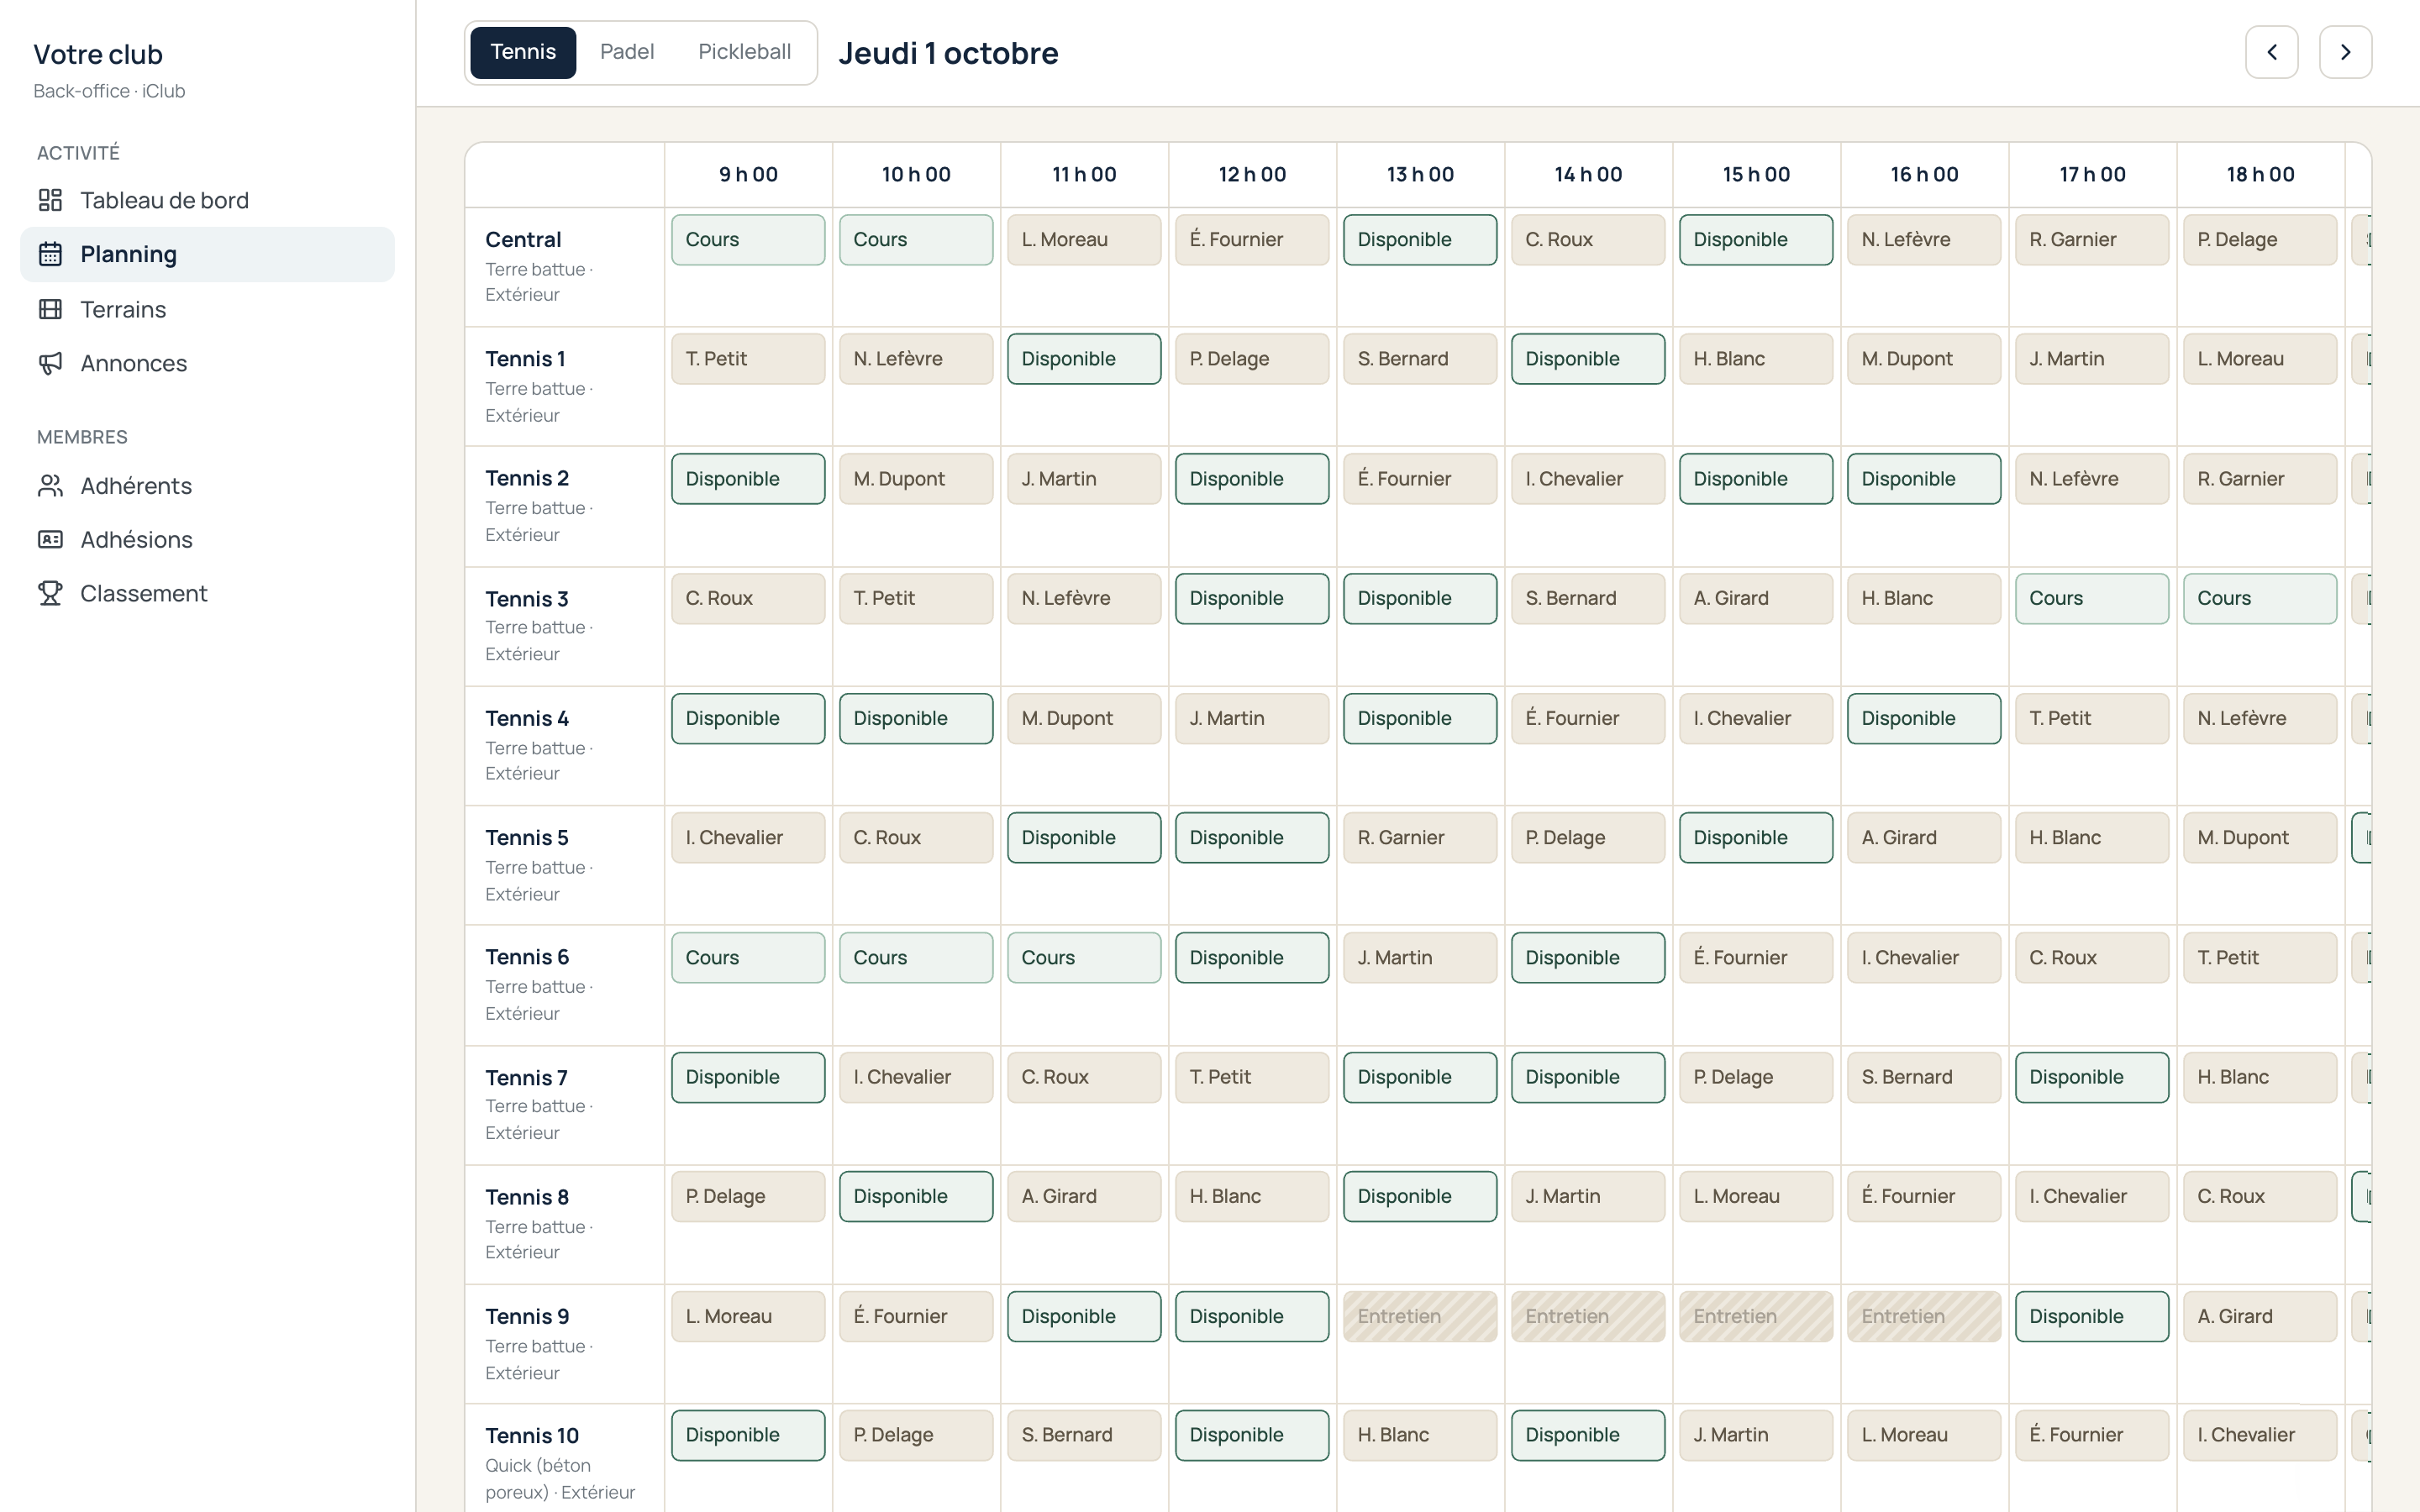The height and width of the screenshot is (1512, 2420).
Task: Open S. Bernard booking on Tennis 10
Action: (x=1084, y=1436)
